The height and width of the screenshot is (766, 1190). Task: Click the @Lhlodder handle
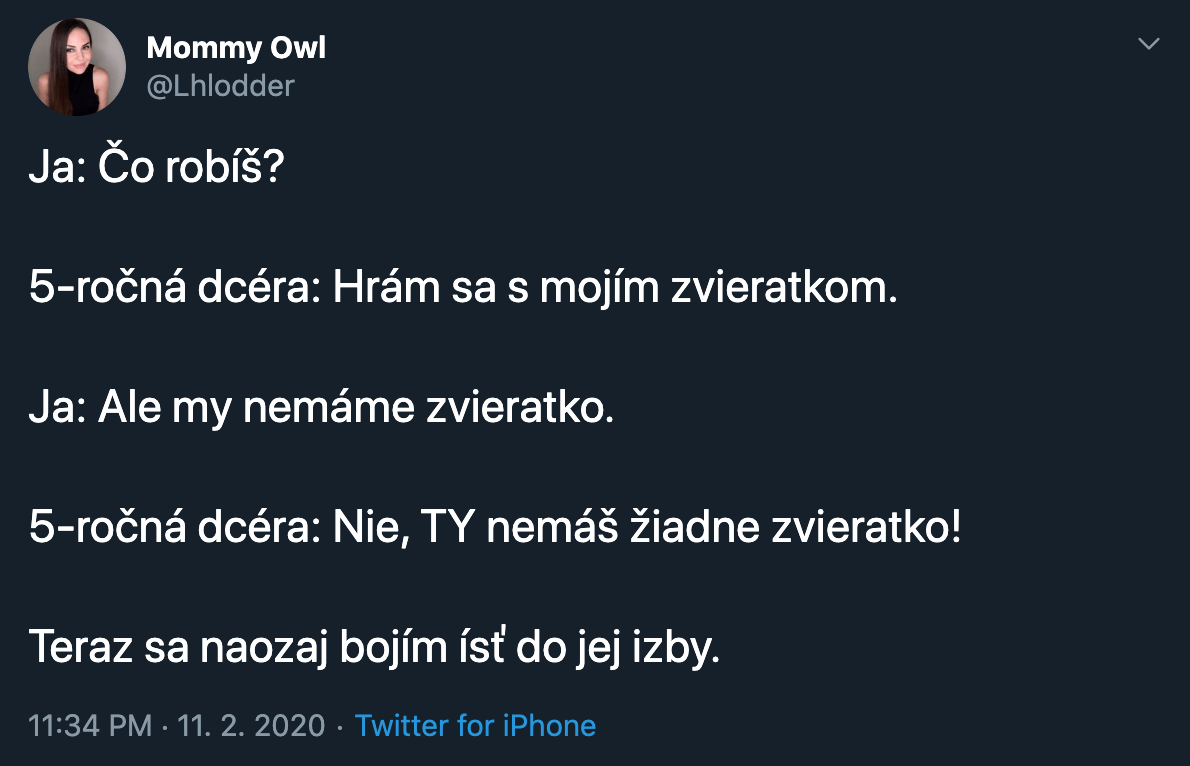(x=220, y=86)
